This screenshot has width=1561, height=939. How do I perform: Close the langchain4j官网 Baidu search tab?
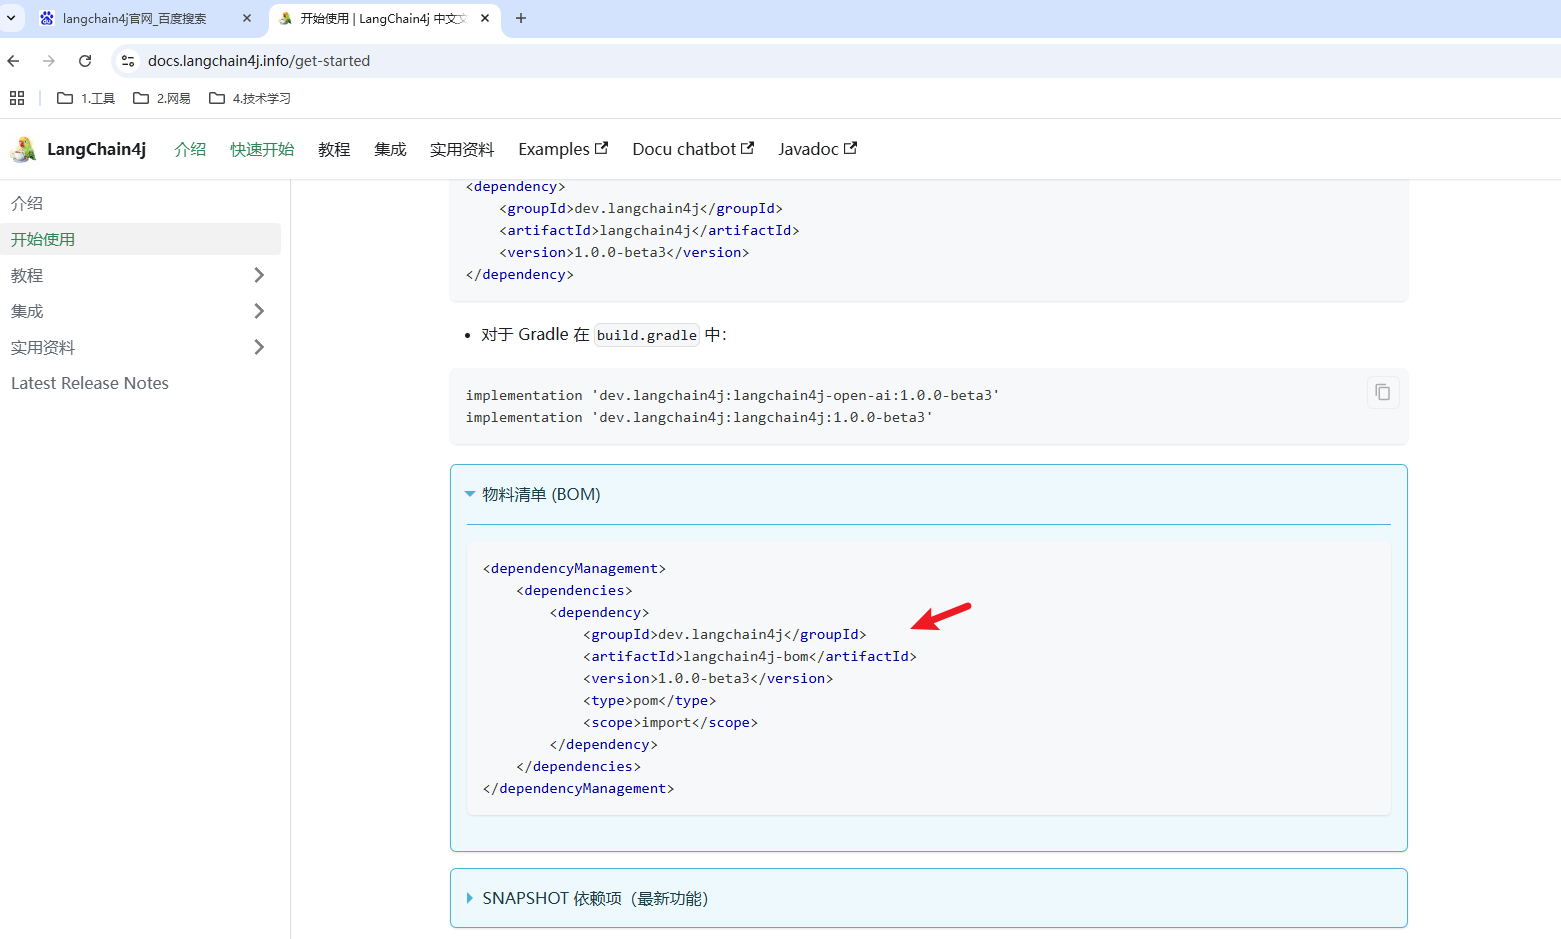(x=247, y=18)
